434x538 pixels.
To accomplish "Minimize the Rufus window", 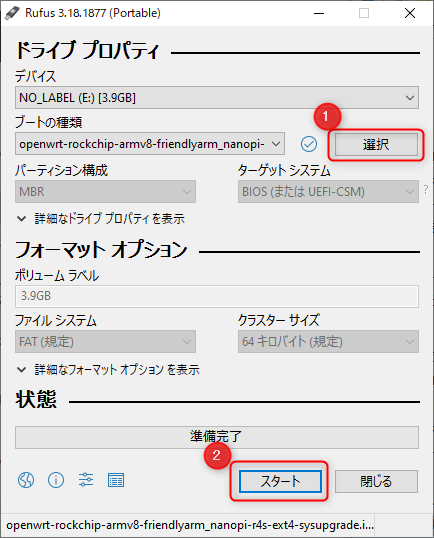I will [x=319, y=13].
